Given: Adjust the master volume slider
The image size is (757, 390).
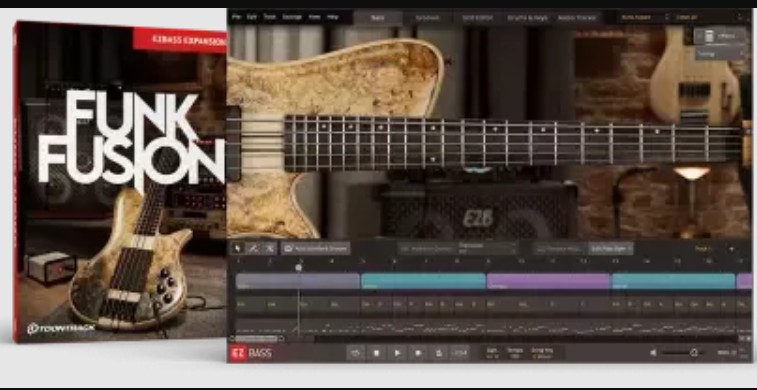Looking at the screenshot, I should click(x=683, y=353).
